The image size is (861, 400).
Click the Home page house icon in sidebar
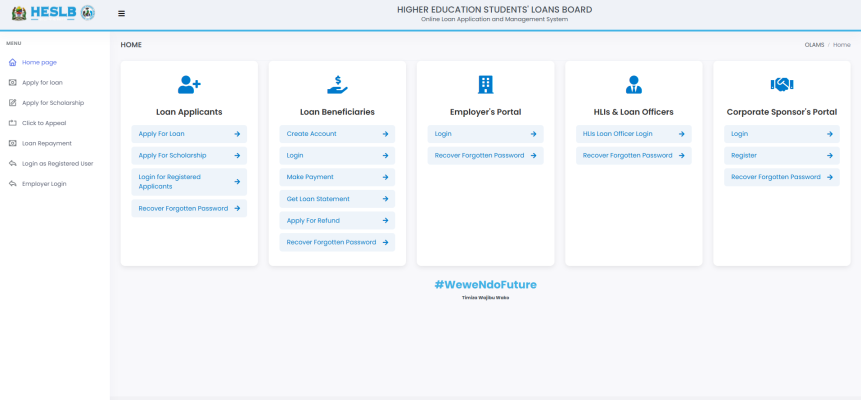tap(13, 63)
